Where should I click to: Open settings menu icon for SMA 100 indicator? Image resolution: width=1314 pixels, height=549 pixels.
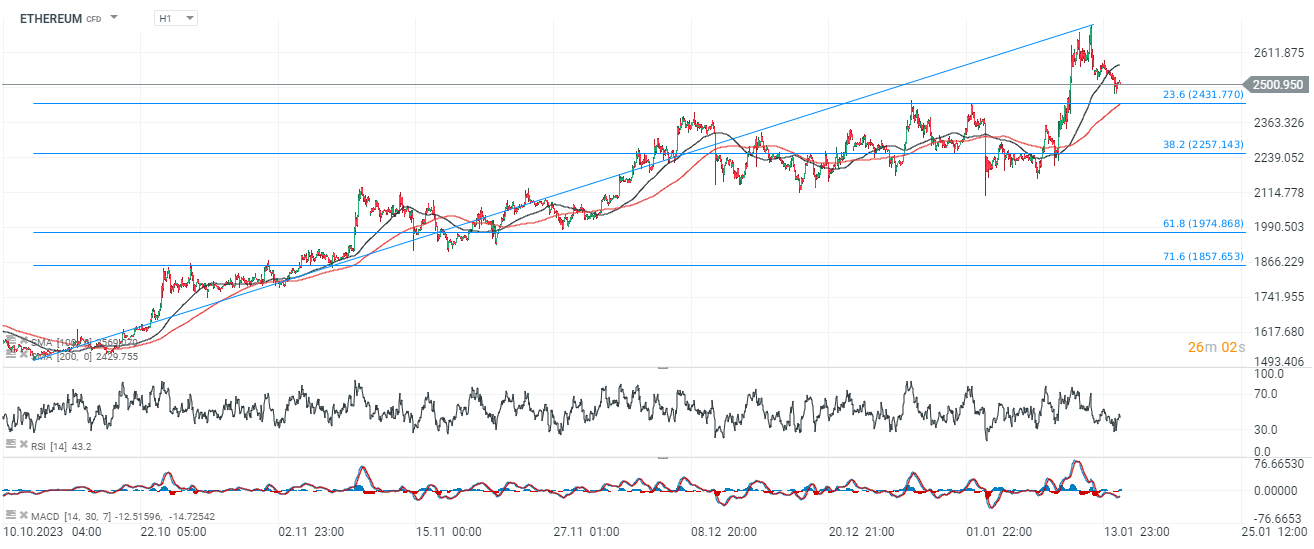pos(10,342)
